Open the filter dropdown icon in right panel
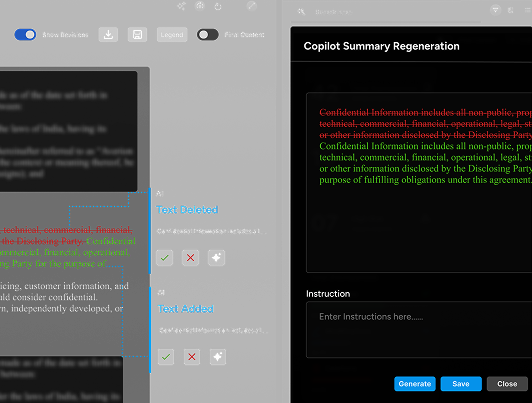 (x=495, y=10)
